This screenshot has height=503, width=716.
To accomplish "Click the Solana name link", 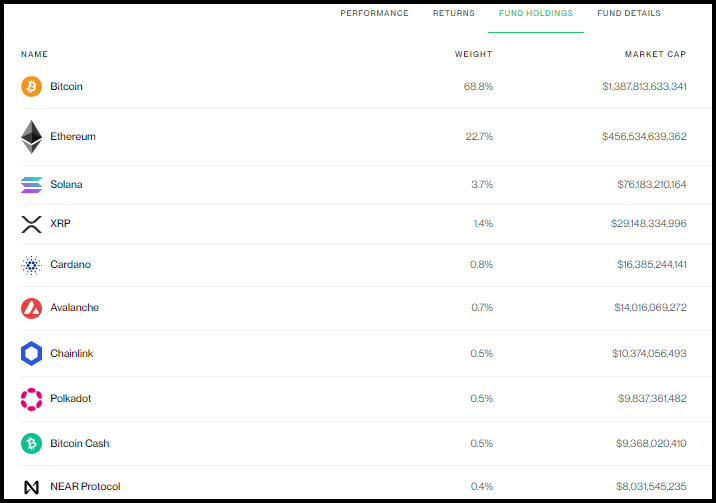I will 66,185.
